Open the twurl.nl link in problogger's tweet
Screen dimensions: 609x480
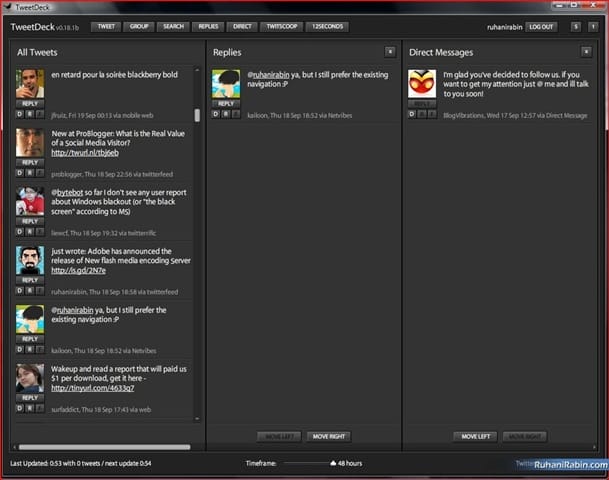point(85,153)
